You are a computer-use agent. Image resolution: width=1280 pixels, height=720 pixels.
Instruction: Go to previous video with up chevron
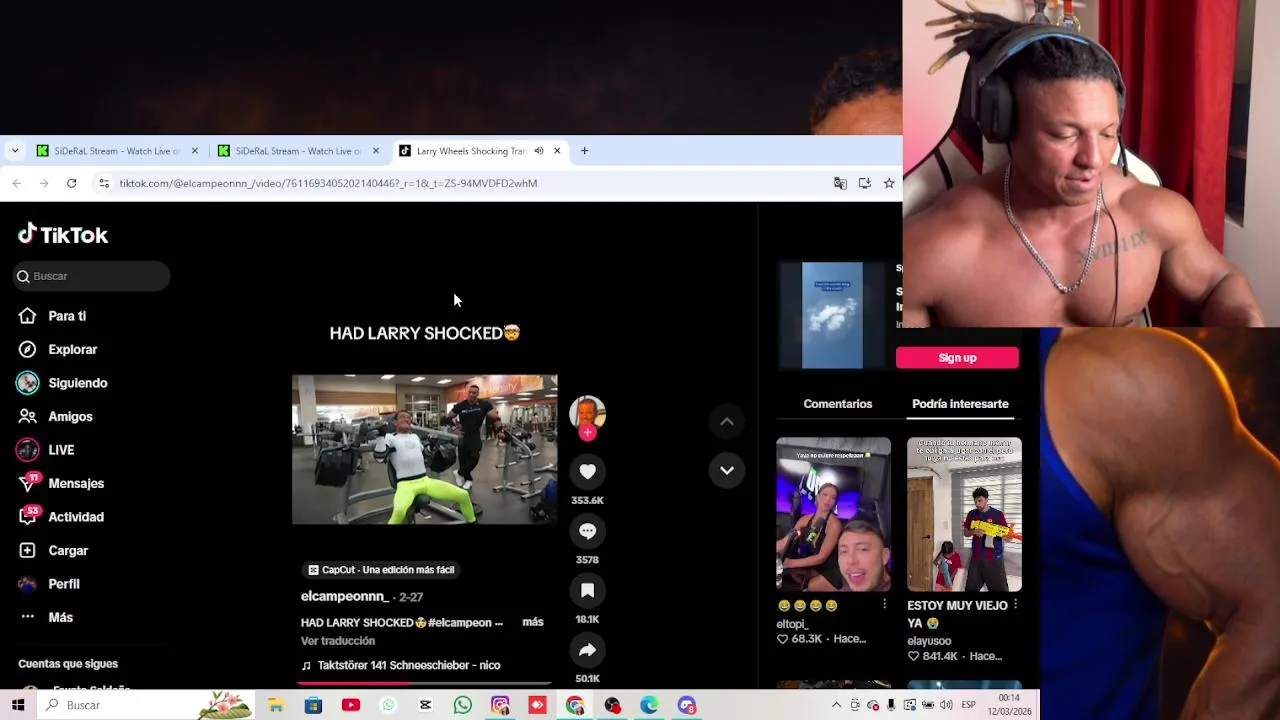coord(727,422)
